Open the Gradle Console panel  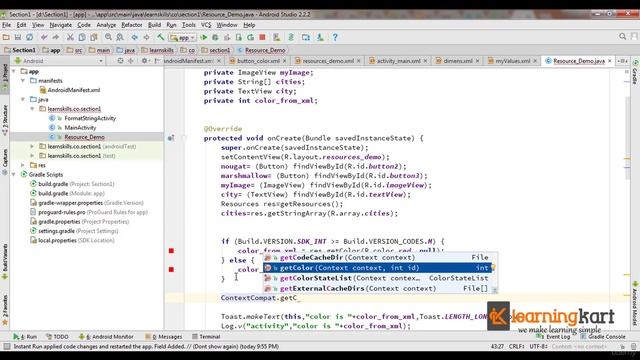tap(603, 337)
